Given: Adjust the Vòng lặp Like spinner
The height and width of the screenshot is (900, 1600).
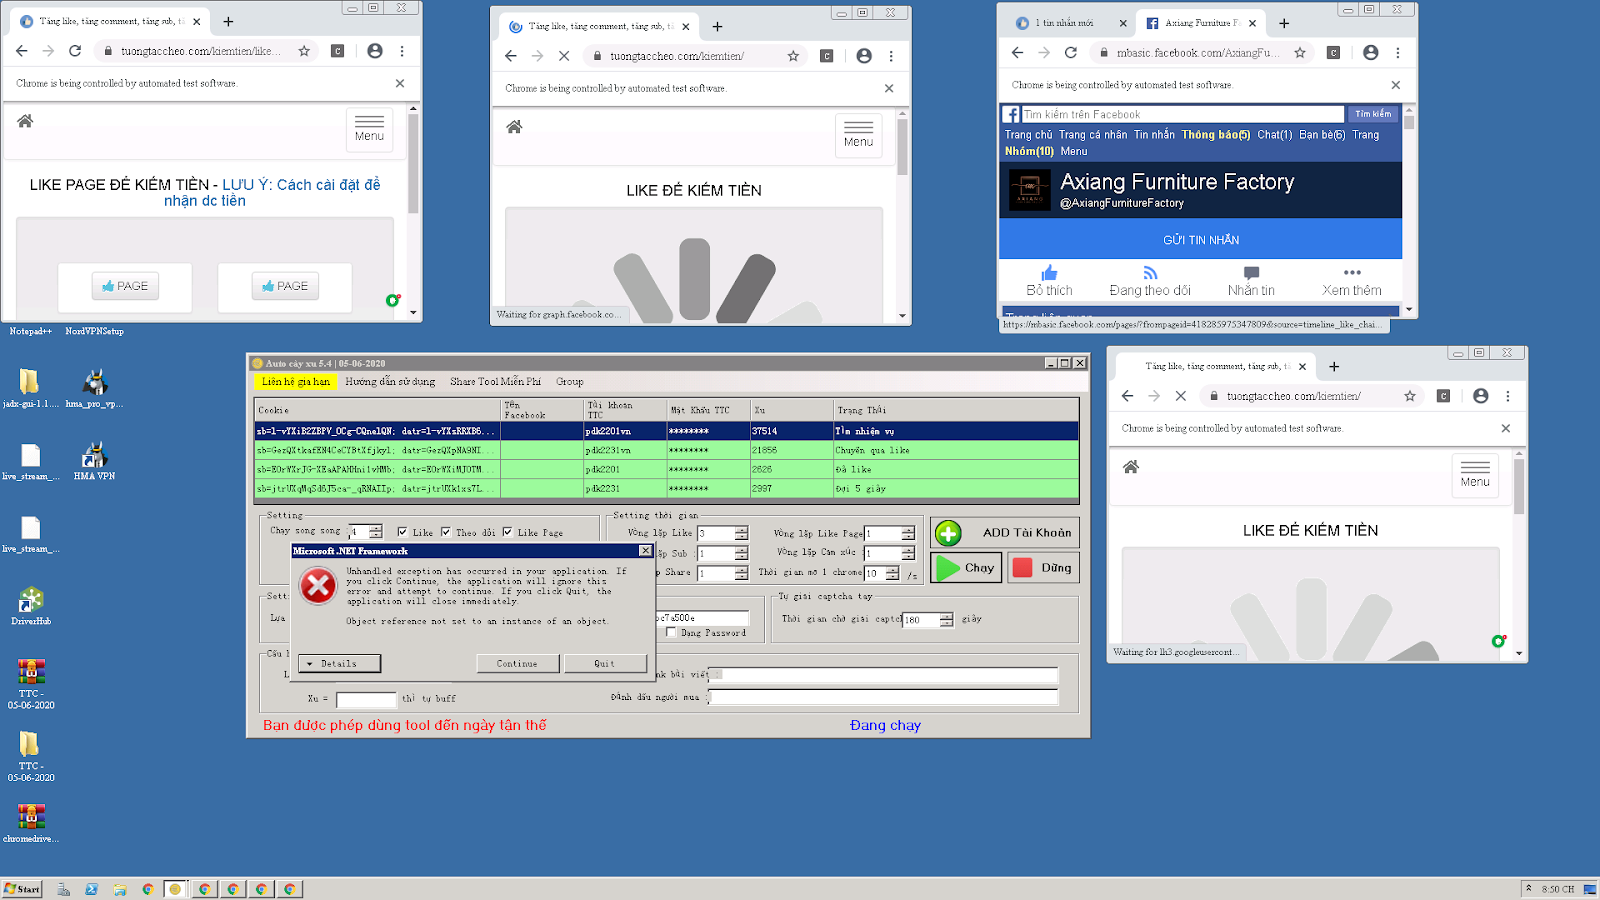Looking at the screenshot, I should click(x=741, y=533).
